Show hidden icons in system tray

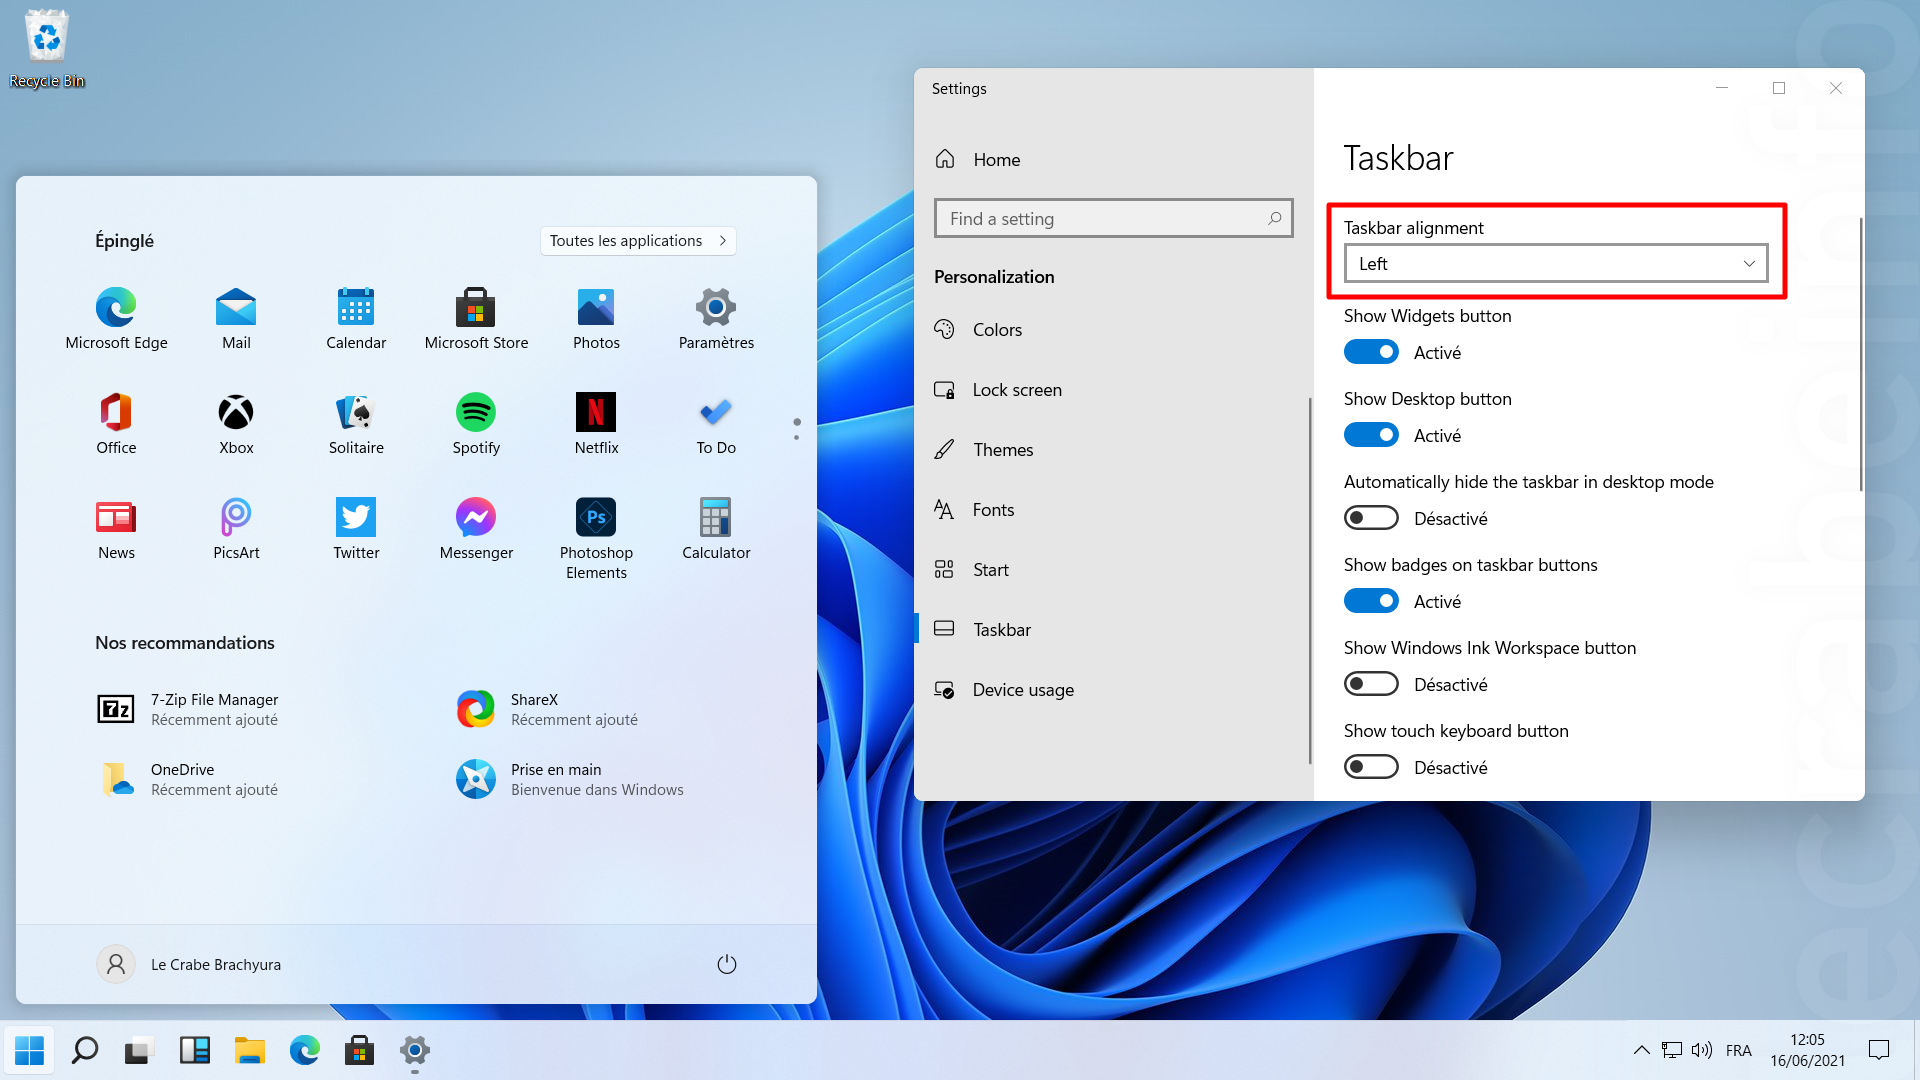point(1641,1050)
